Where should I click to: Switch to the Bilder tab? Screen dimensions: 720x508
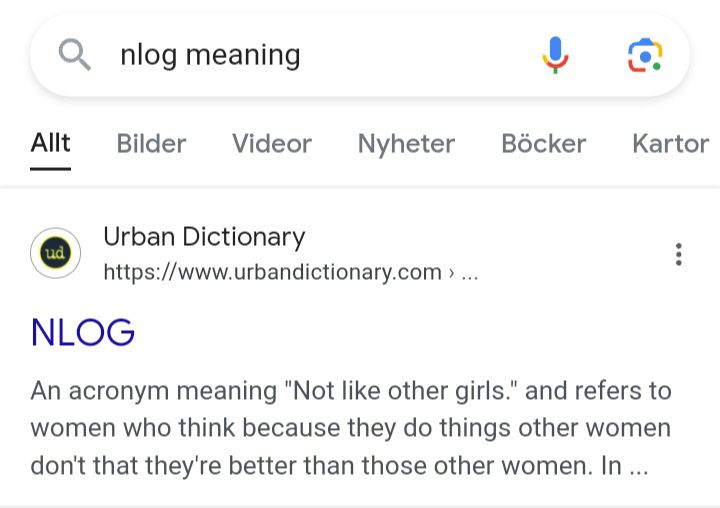[151, 144]
